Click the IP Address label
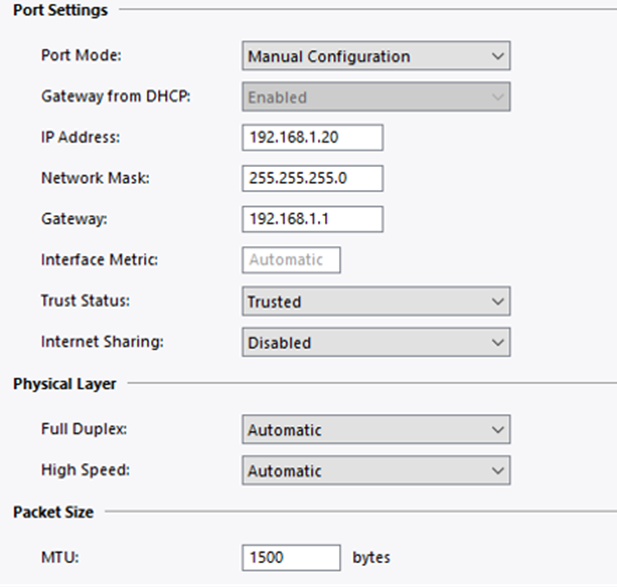Image resolution: width=617 pixels, height=588 pixels. pyautogui.click(x=81, y=137)
